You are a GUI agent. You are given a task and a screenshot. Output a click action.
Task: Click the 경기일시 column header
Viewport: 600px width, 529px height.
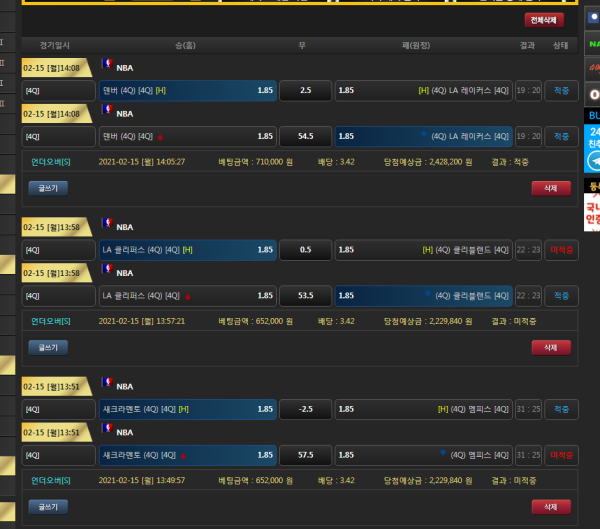(56, 45)
